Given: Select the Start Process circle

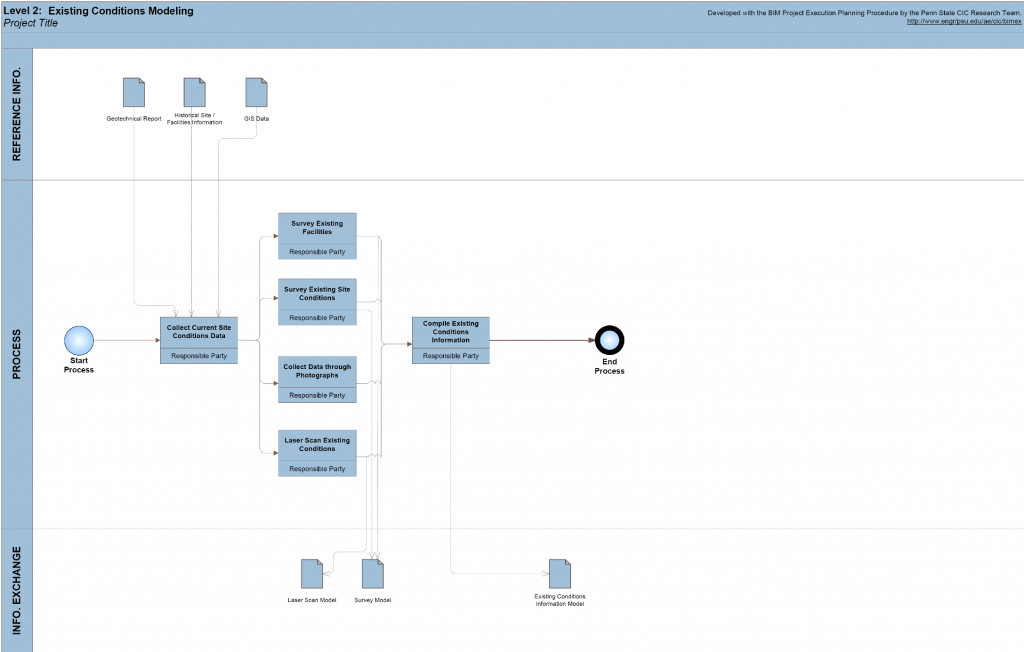Looking at the screenshot, I should pos(79,341).
